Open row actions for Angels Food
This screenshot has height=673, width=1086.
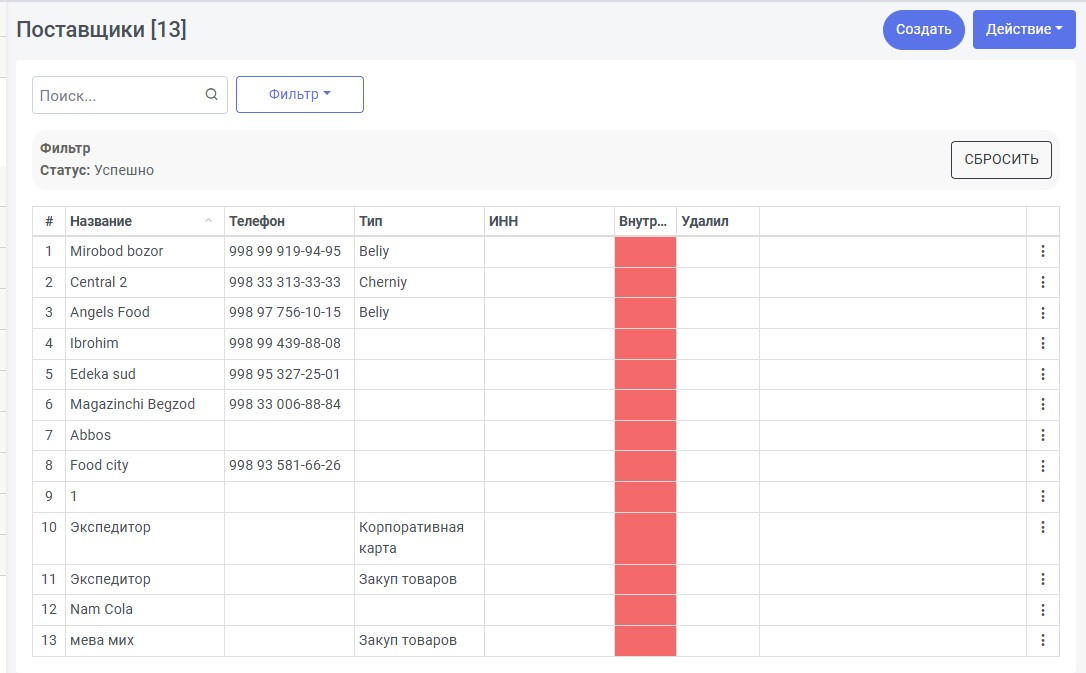[1042, 313]
